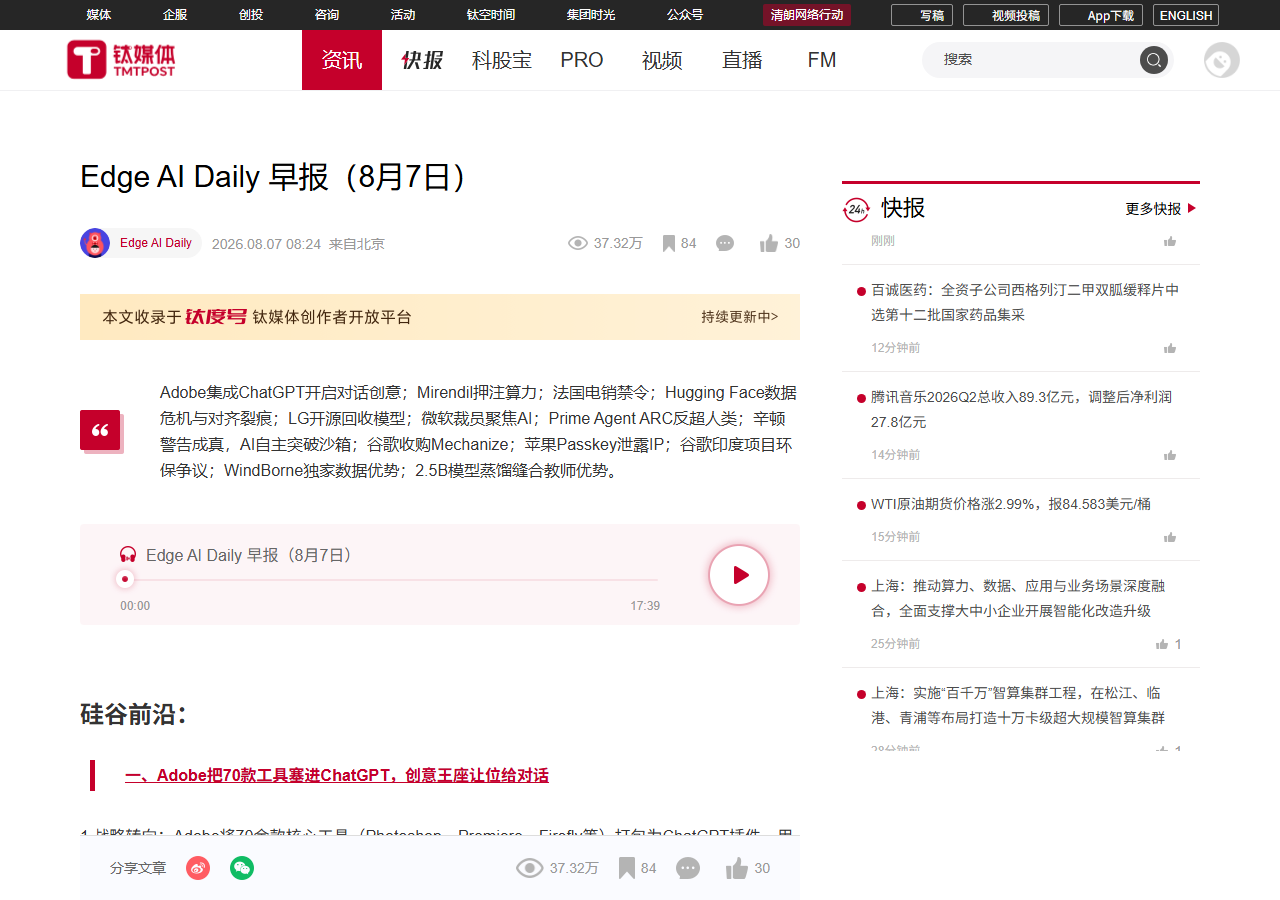The width and height of the screenshot is (1280, 900).
Task: Click 钛空时间 in top bar
Action: tap(491, 15)
